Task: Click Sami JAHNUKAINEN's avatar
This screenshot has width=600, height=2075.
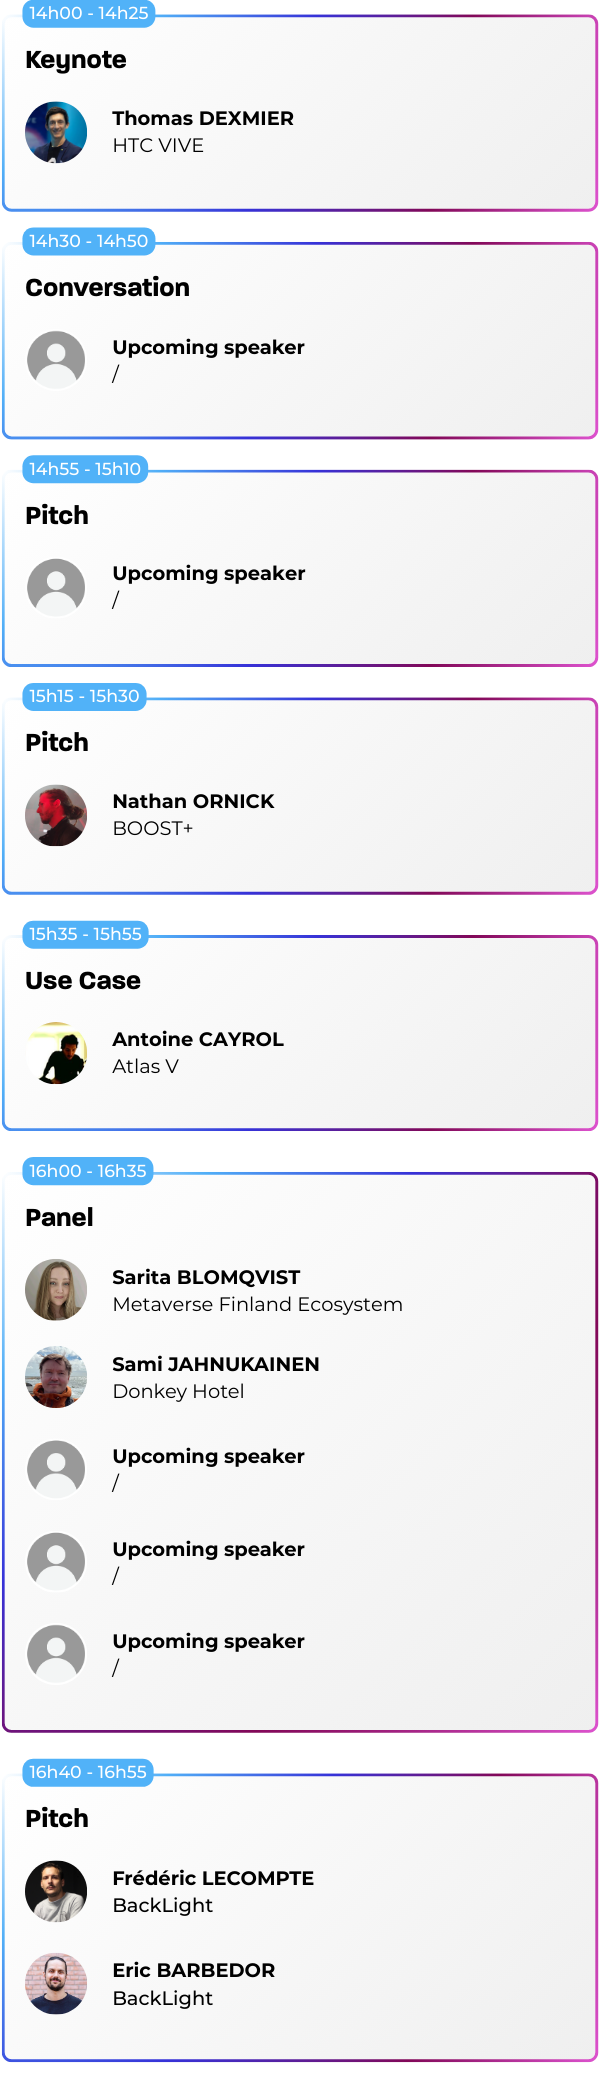Action: tap(56, 1377)
